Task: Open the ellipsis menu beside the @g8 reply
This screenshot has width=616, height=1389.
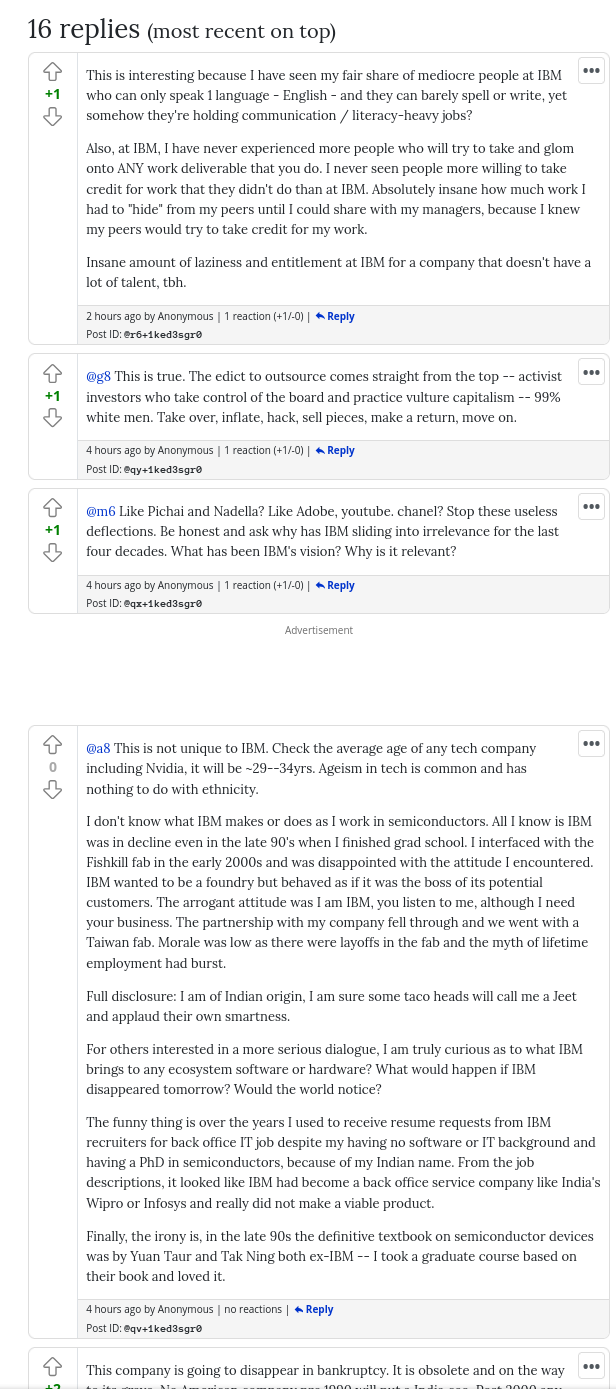Action: pos(591,371)
